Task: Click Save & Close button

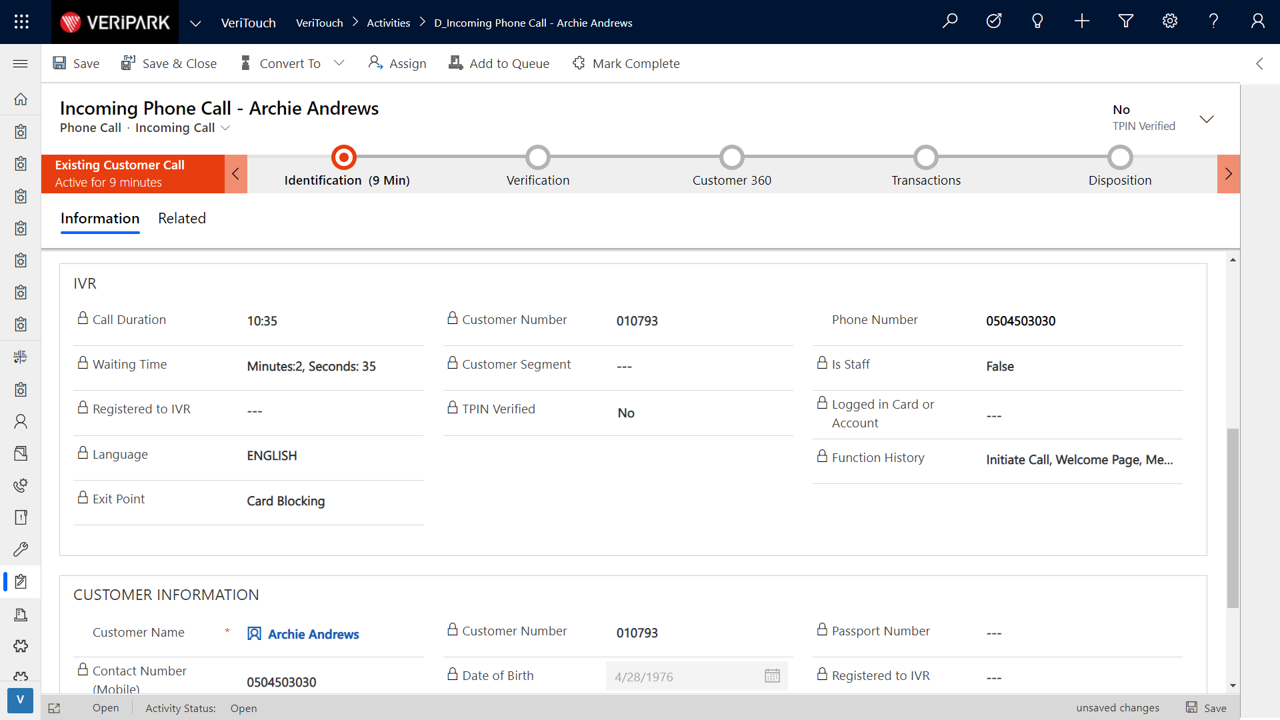Action: coord(169,63)
